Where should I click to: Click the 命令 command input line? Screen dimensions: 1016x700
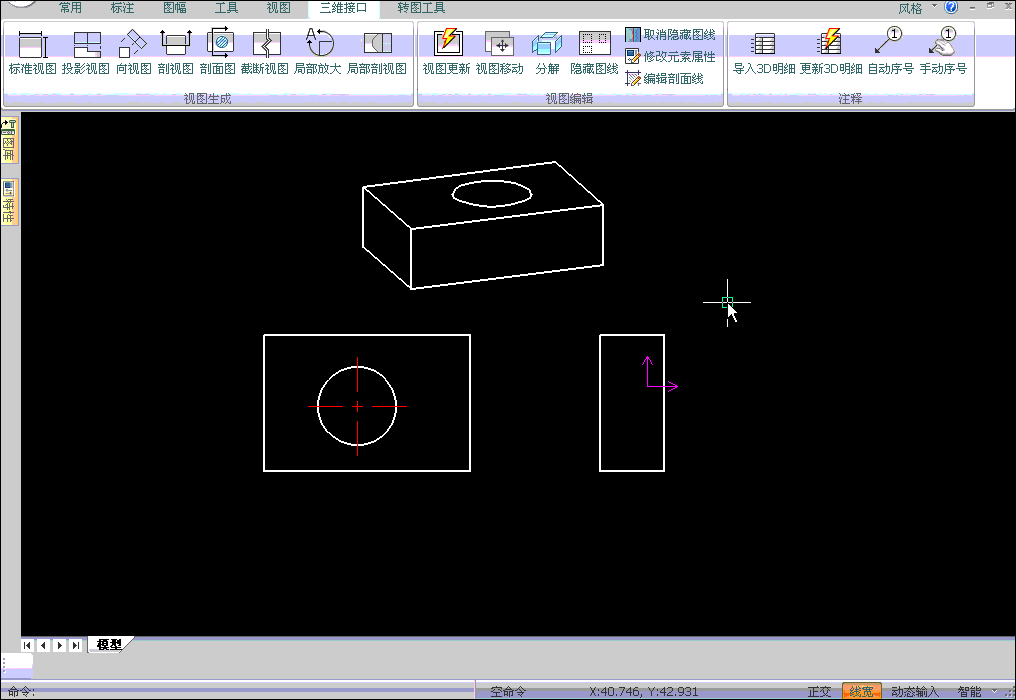[x=238, y=692]
